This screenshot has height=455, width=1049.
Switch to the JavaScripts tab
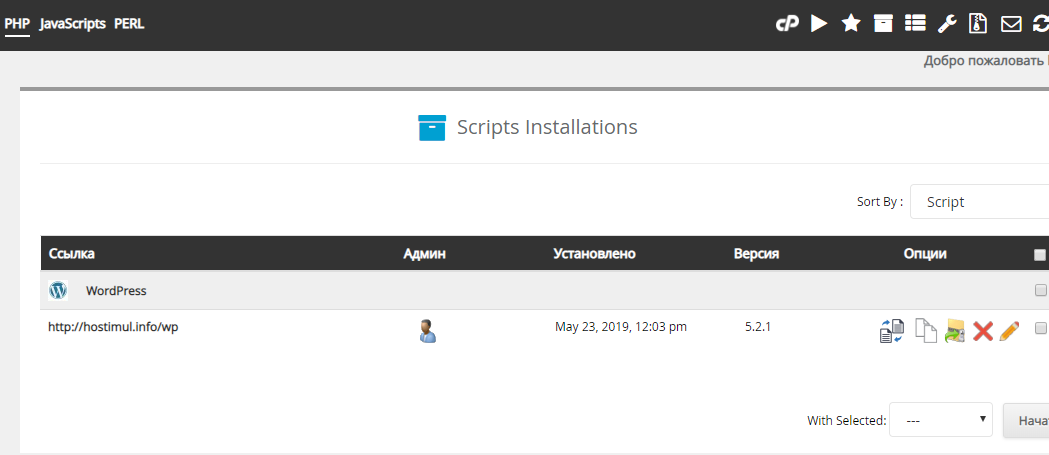click(x=73, y=24)
